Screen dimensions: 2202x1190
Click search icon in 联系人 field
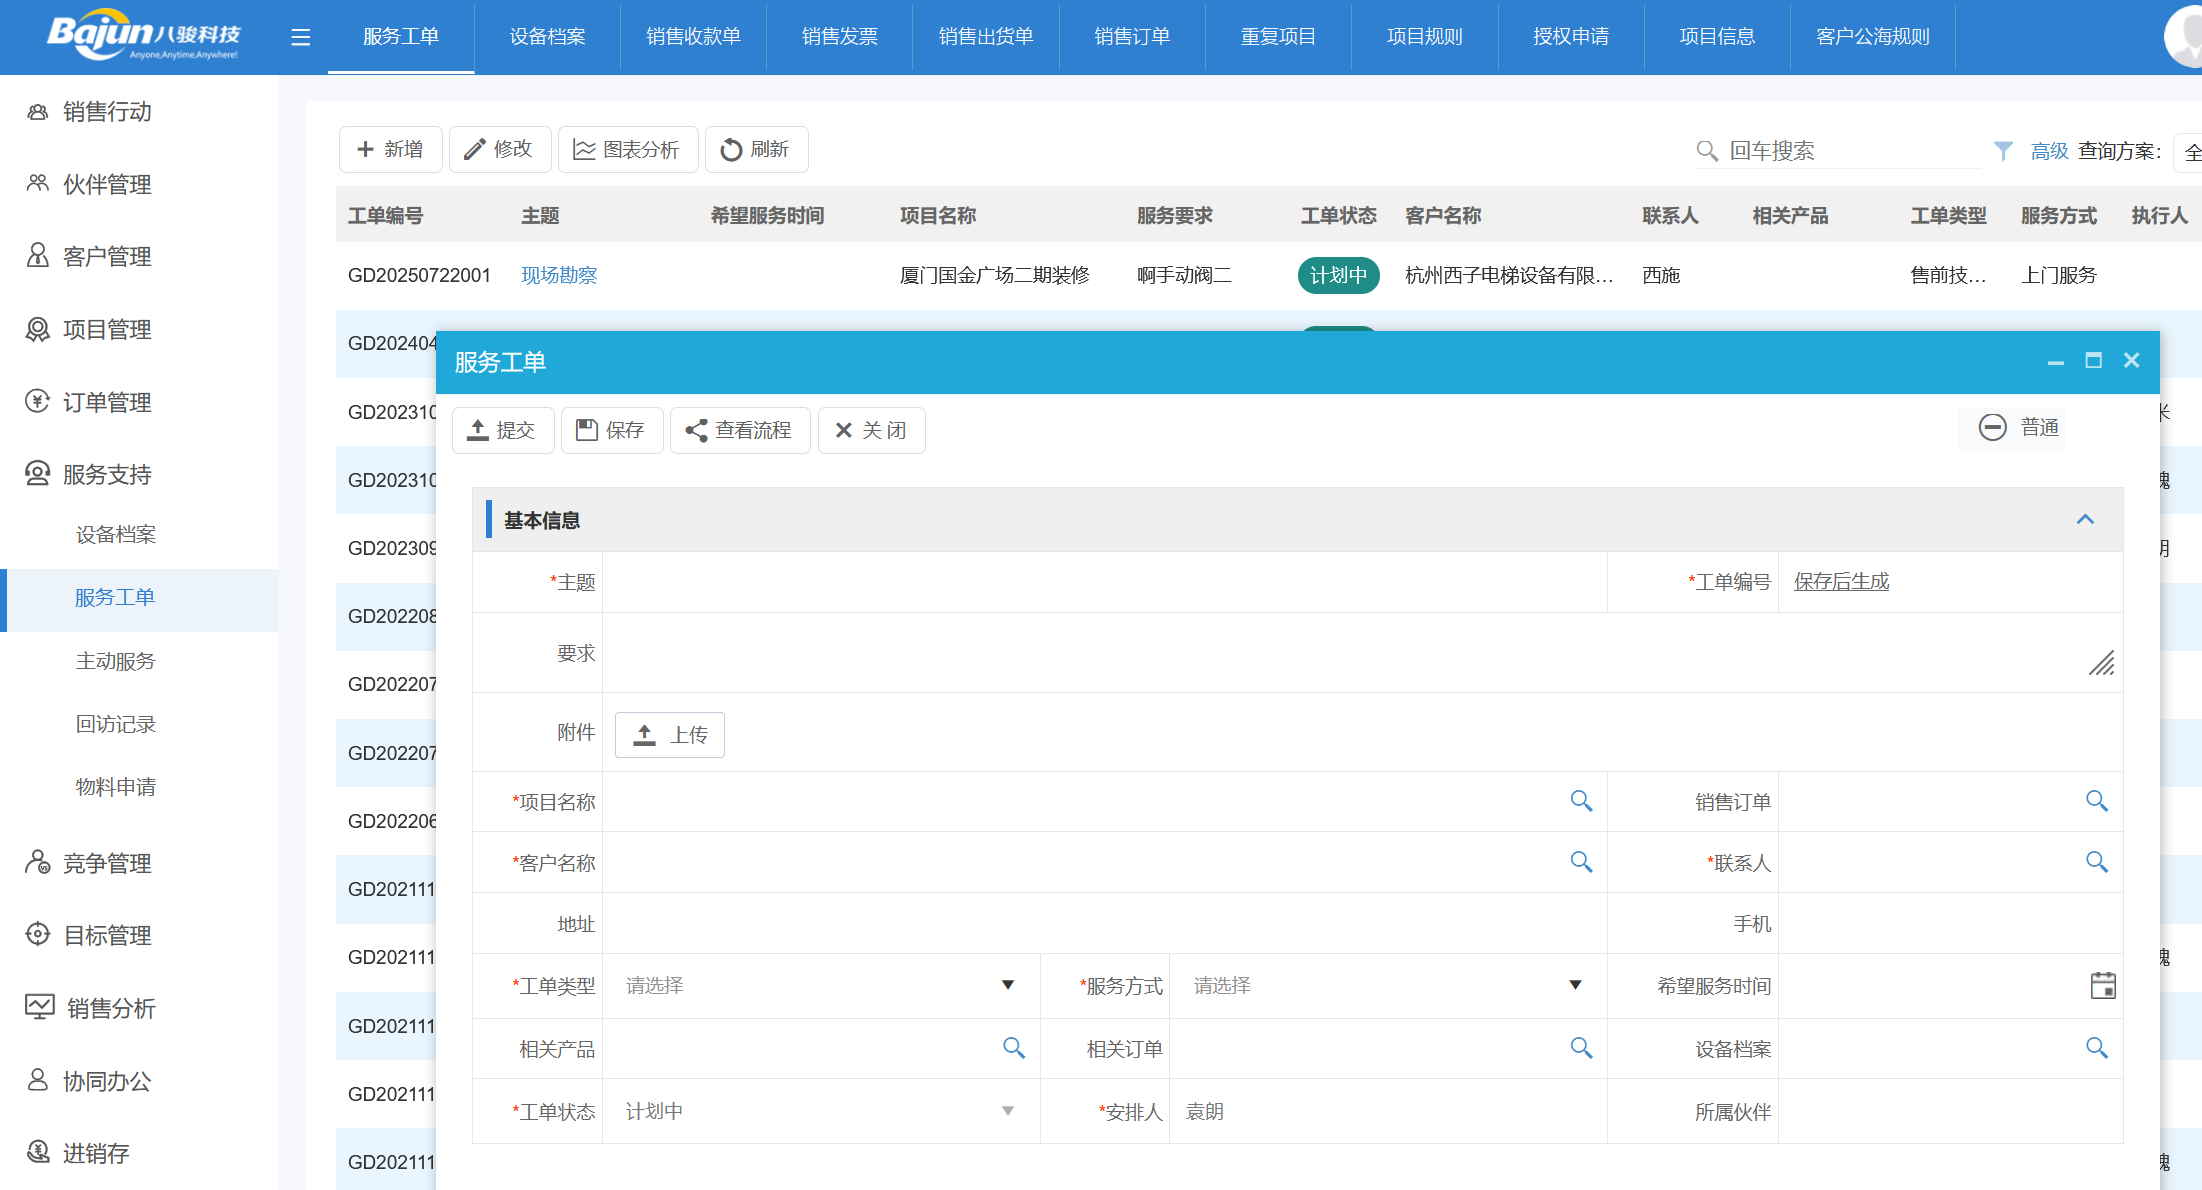(2096, 862)
